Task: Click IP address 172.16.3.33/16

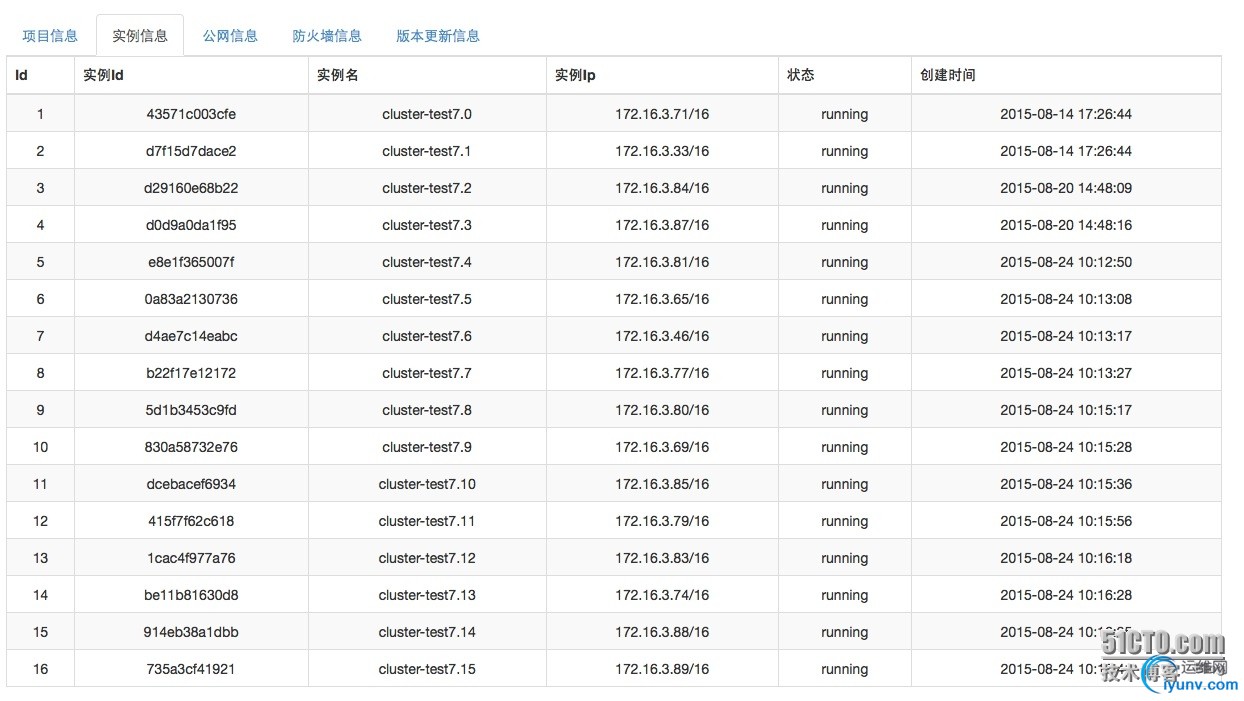Action: tap(662, 151)
